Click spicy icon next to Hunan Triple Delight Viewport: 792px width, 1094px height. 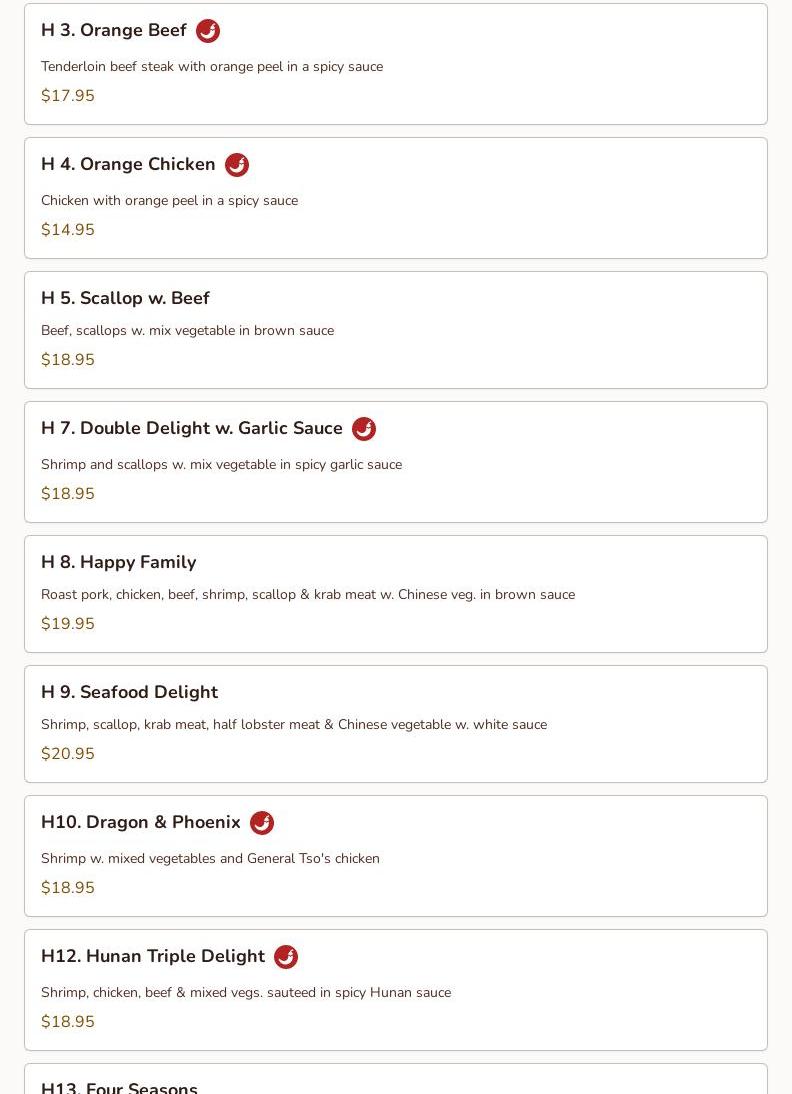click(286, 957)
